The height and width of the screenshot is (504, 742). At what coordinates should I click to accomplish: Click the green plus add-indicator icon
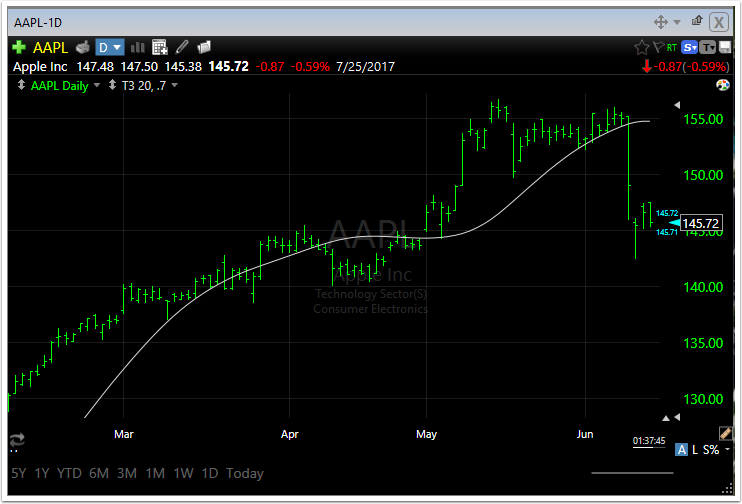click(19, 47)
